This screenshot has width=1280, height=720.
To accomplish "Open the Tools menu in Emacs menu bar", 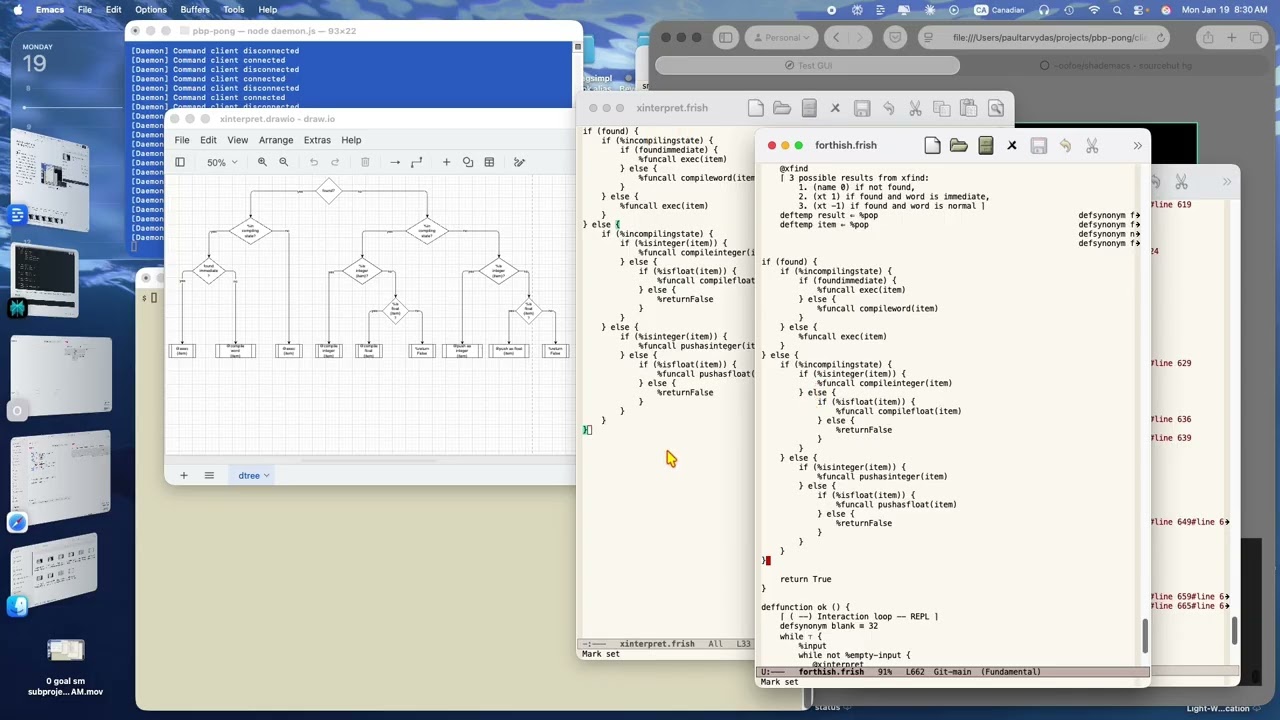I will click(x=234, y=9).
